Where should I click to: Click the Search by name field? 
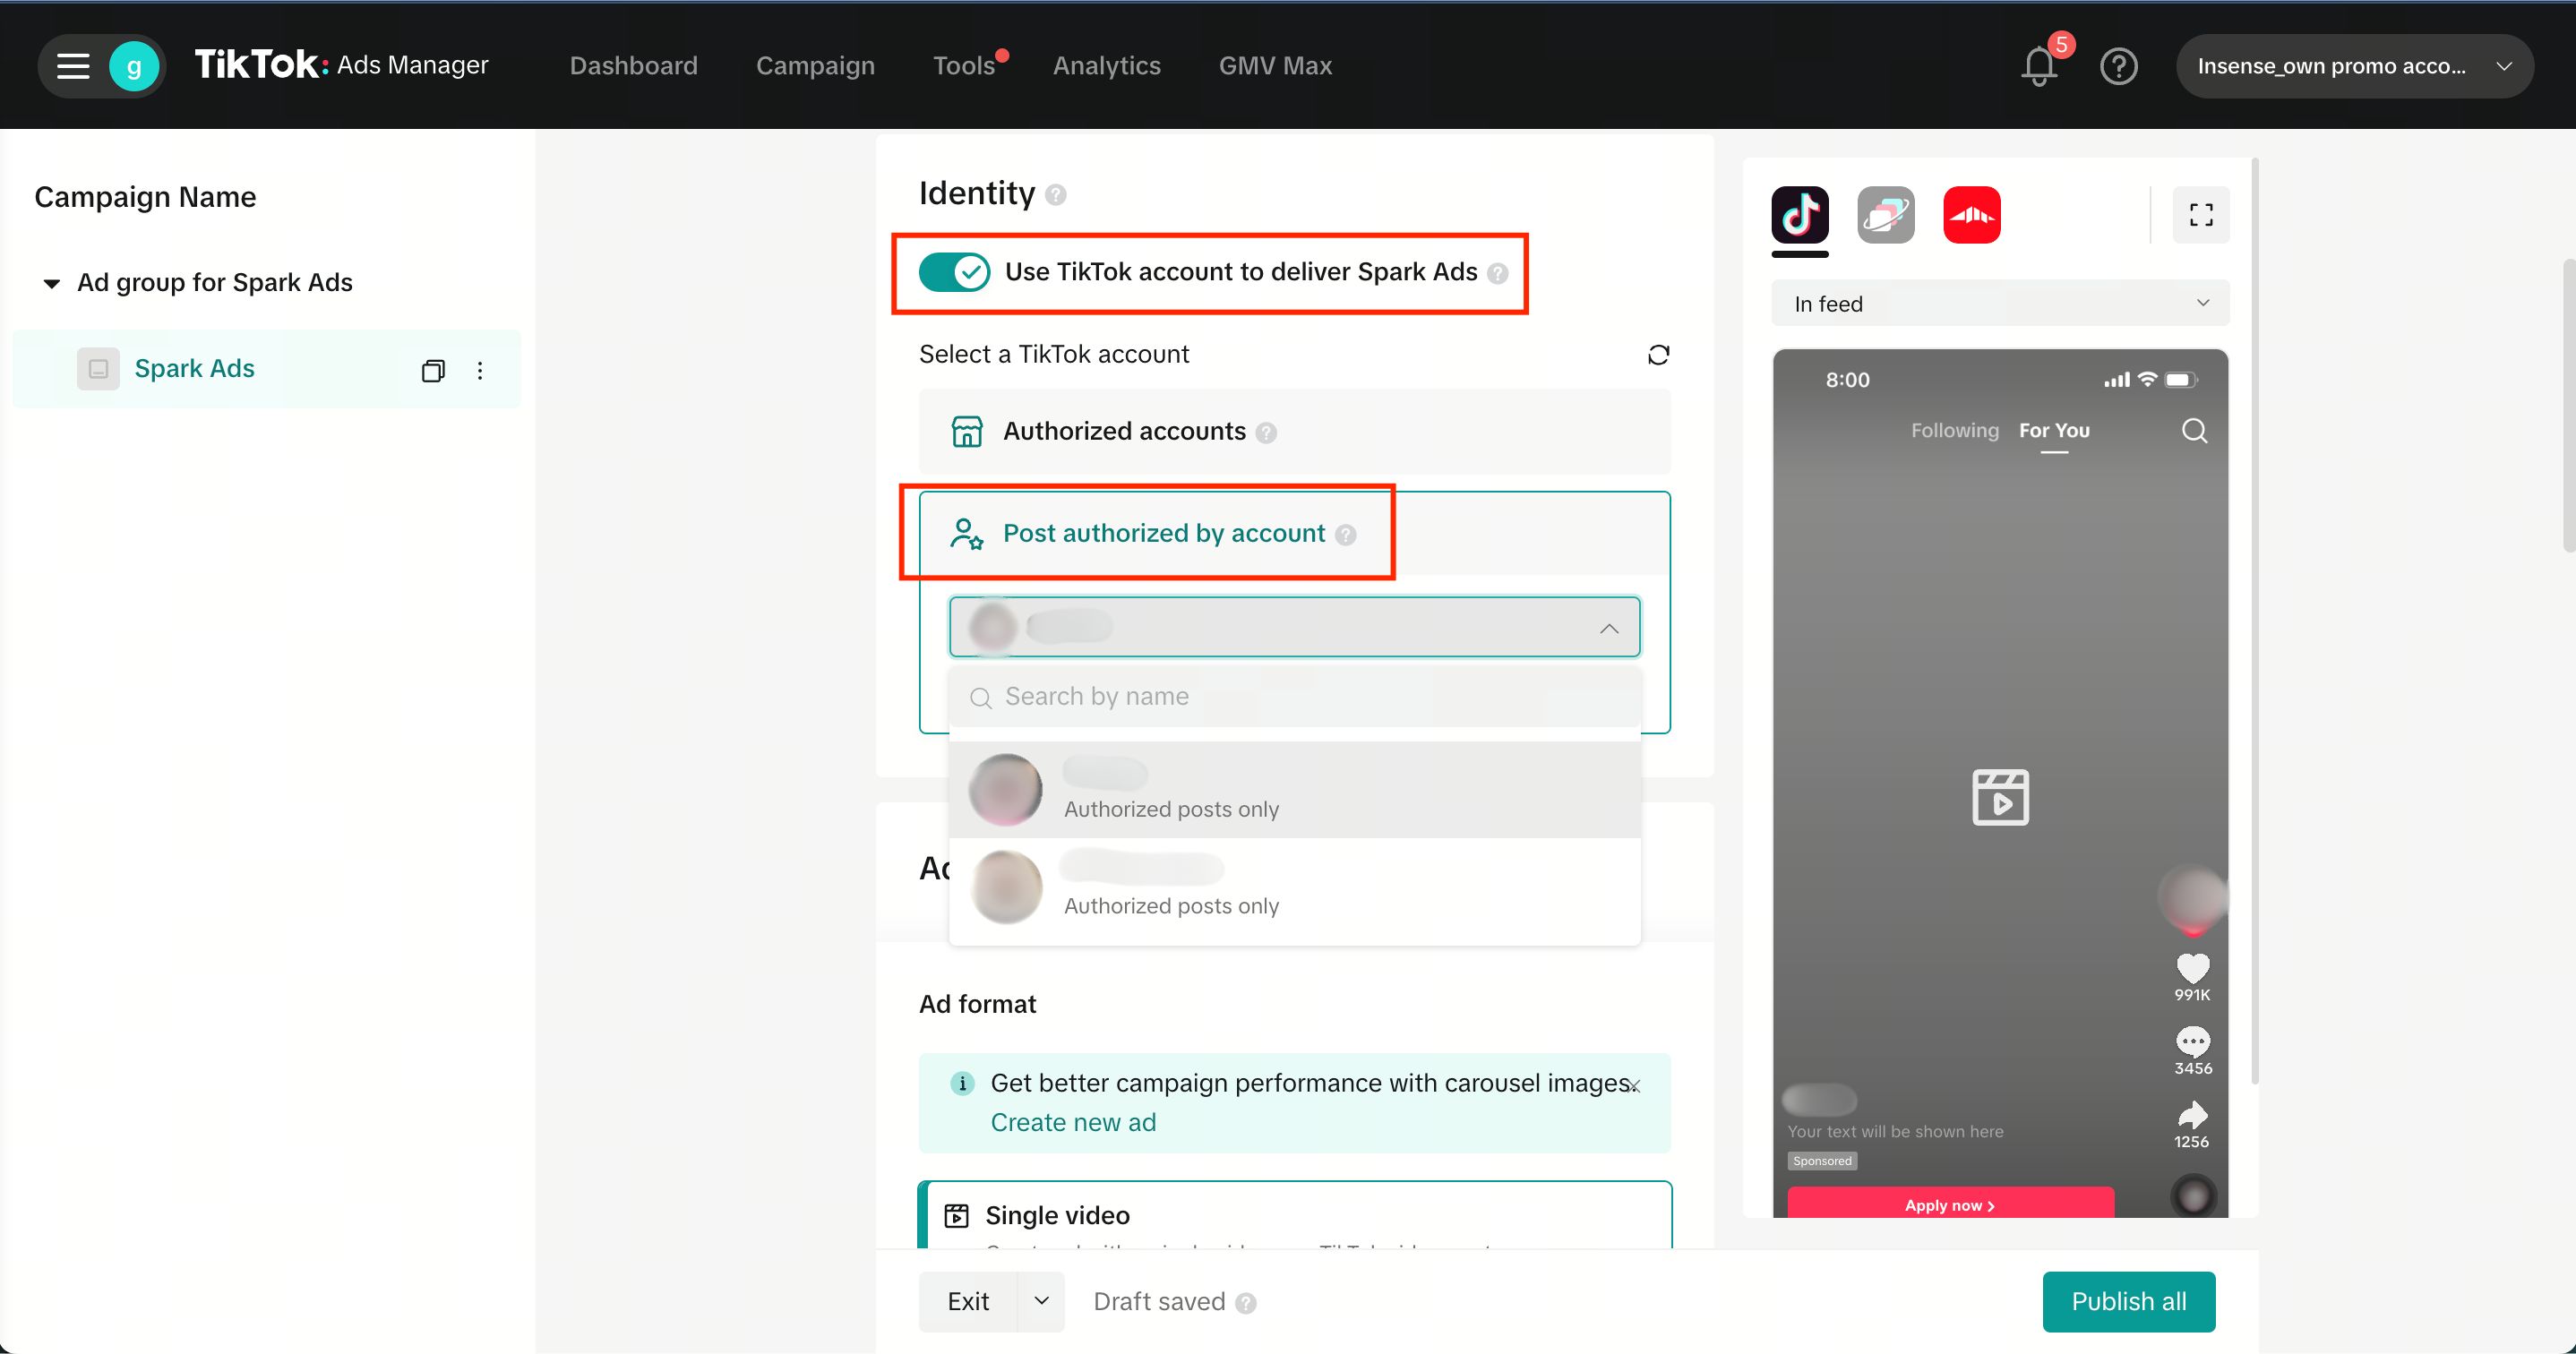(x=1294, y=696)
